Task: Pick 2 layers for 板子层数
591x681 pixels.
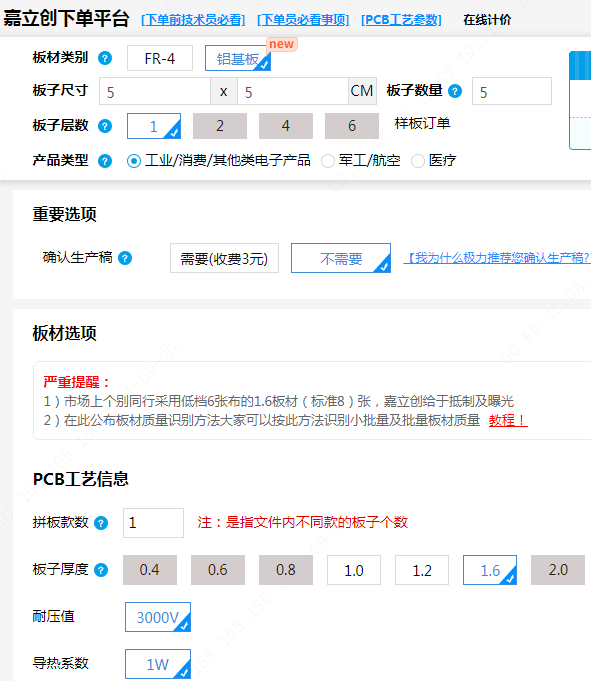Action: (220, 126)
